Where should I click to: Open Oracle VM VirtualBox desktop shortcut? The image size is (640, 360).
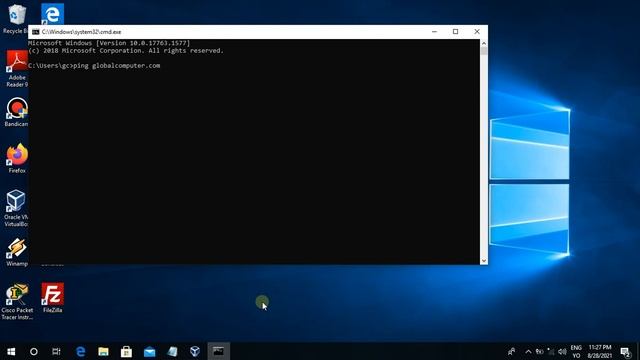click(x=16, y=208)
